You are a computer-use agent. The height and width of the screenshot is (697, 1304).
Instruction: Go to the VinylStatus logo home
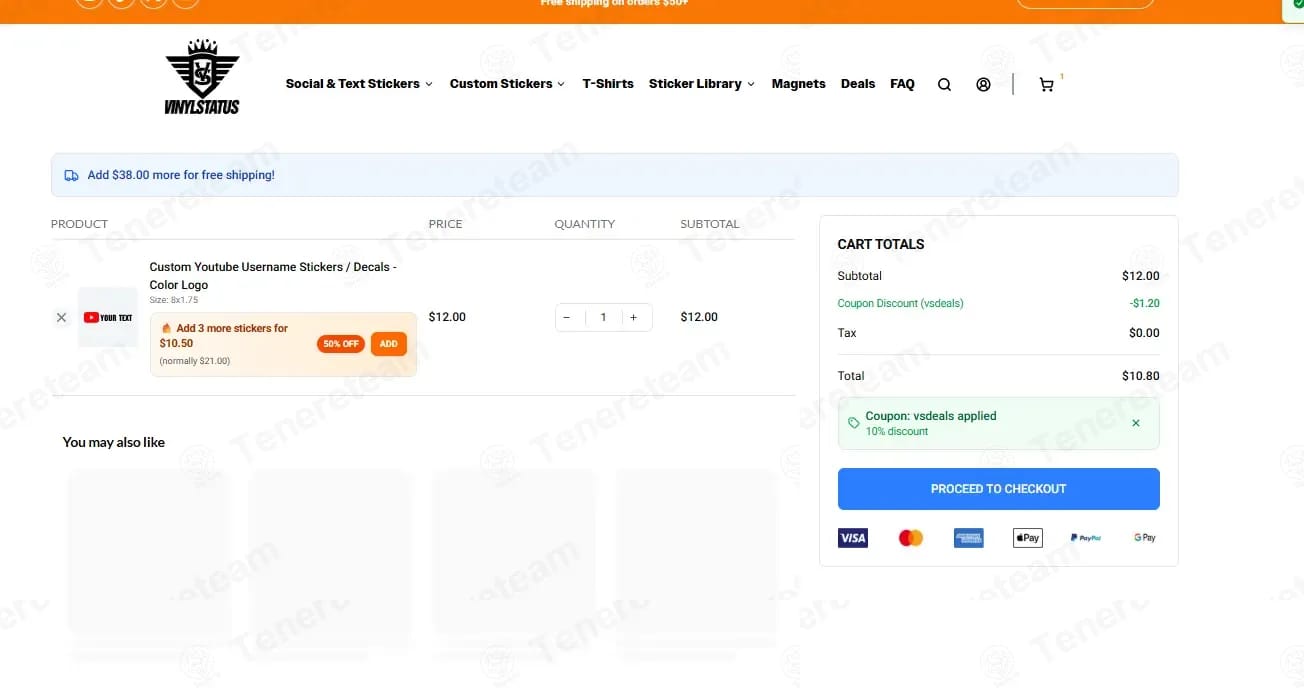202,78
